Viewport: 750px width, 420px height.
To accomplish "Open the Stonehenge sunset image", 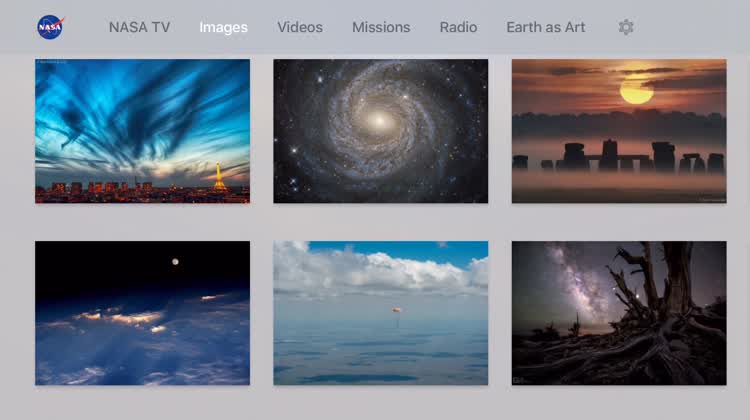I will [618, 131].
